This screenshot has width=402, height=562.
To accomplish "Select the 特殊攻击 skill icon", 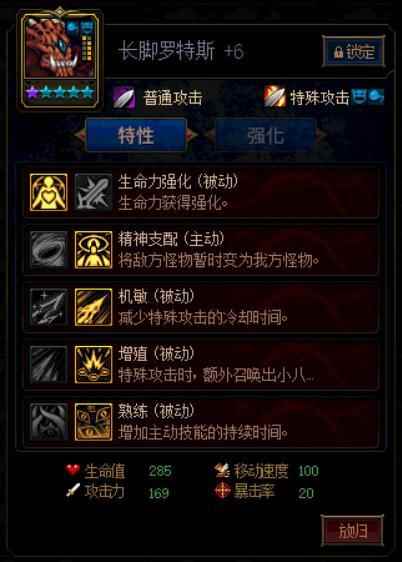I will click(x=275, y=97).
